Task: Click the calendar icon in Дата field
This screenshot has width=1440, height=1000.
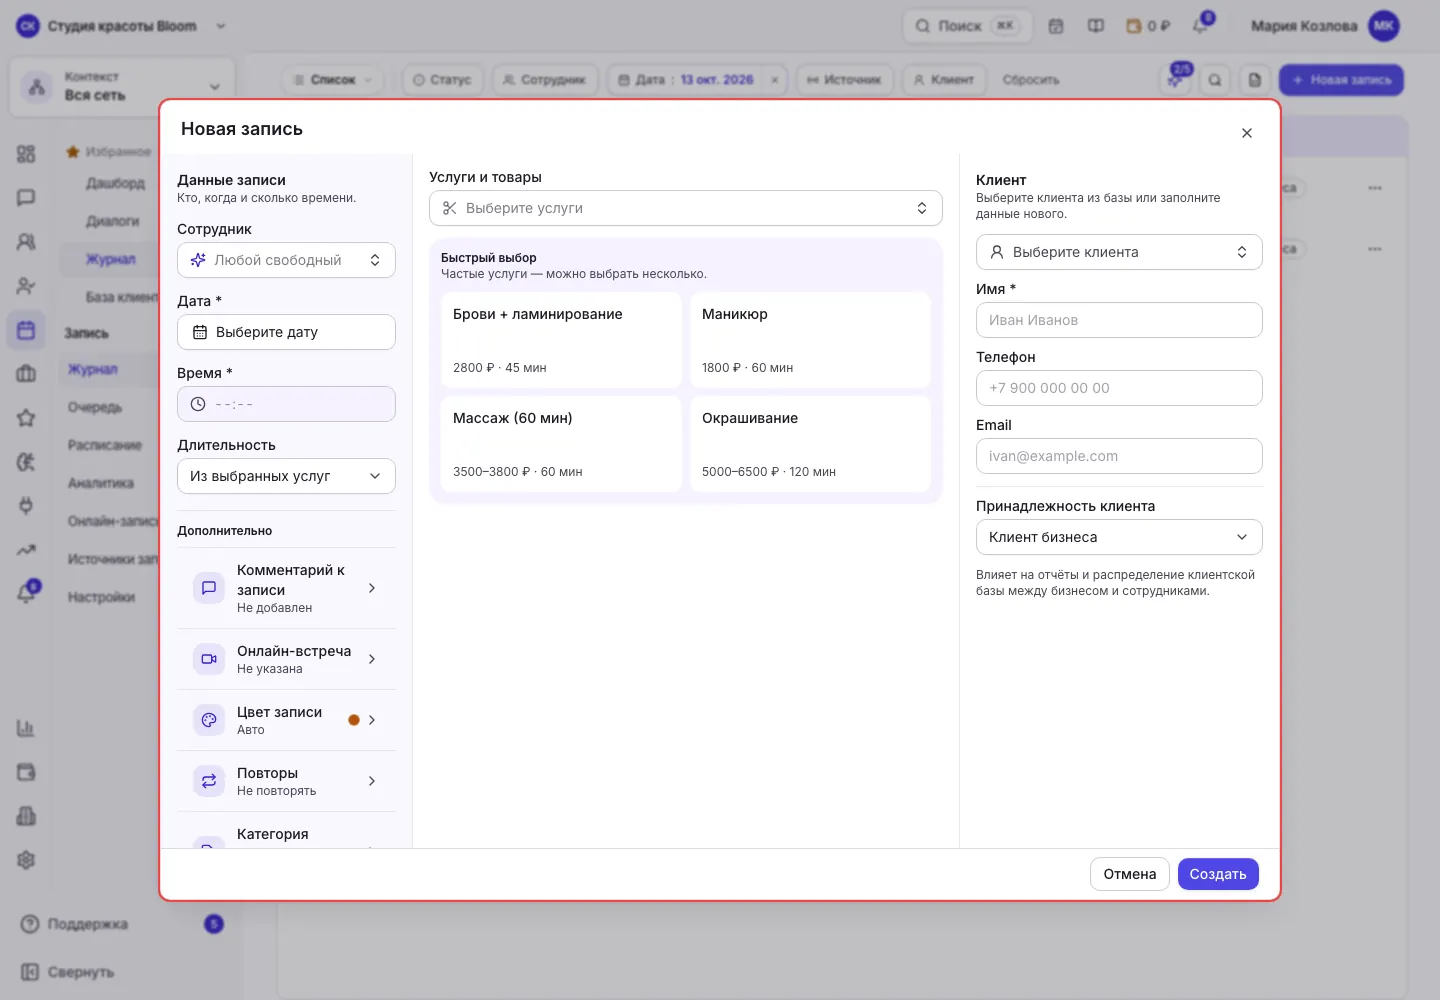Action: [200, 332]
